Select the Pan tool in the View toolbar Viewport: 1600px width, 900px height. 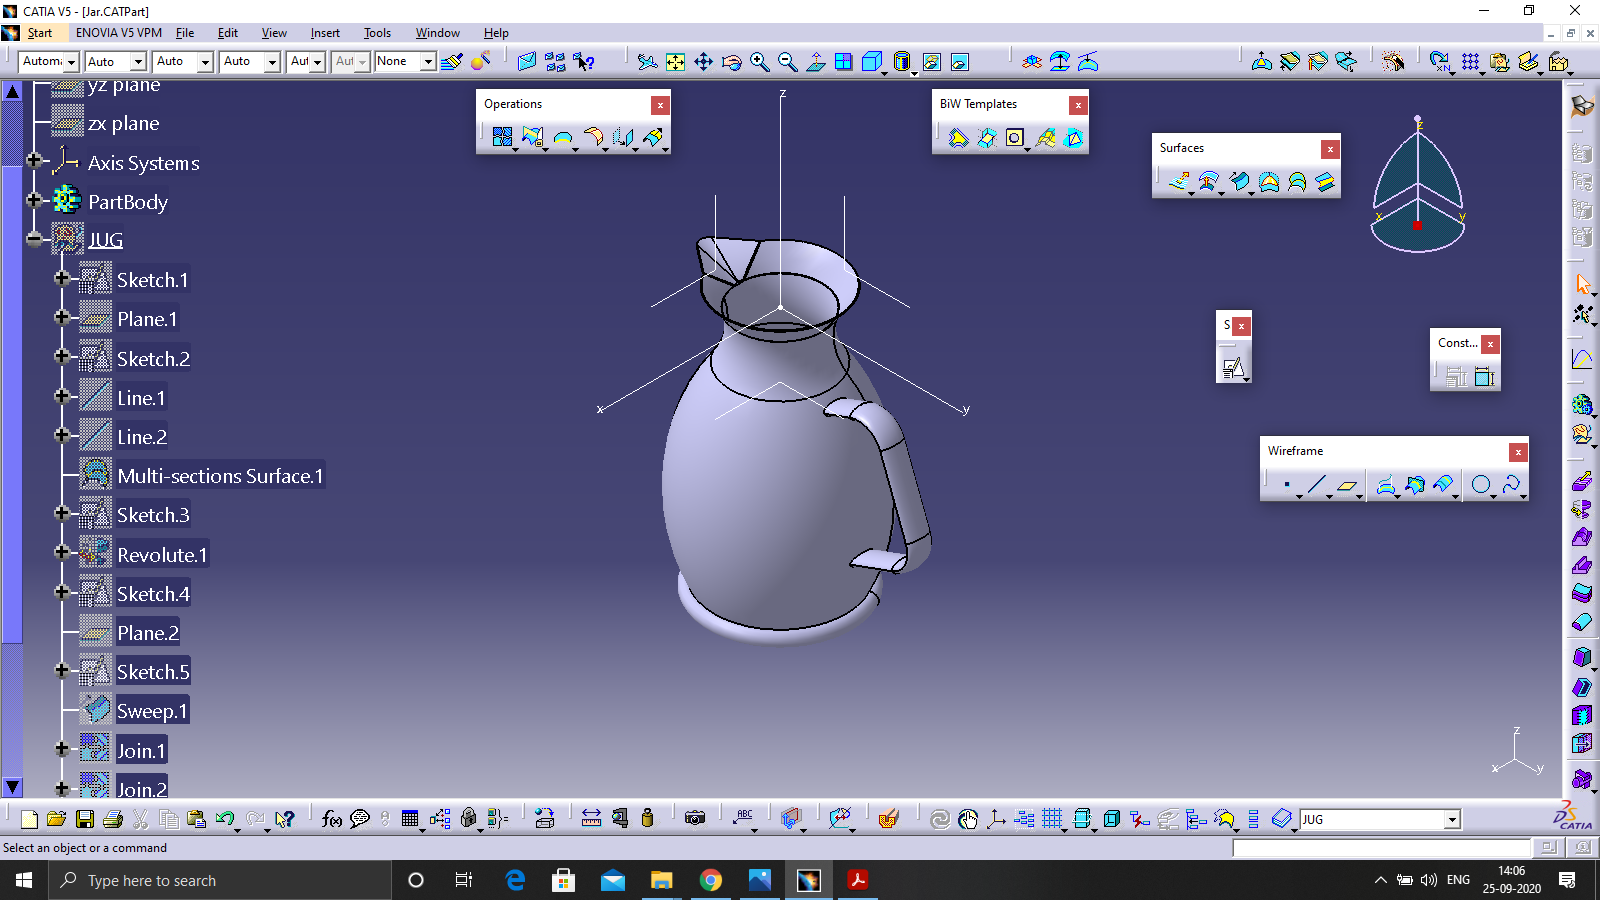pyautogui.click(x=704, y=62)
